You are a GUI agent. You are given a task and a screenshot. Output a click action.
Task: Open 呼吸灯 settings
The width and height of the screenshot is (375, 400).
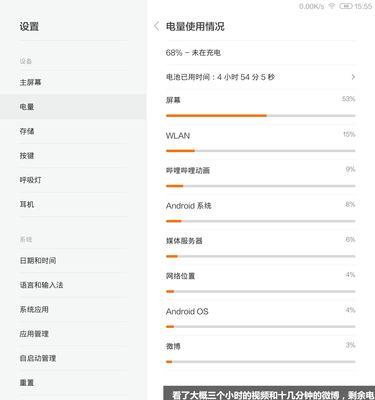(x=73, y=180)
